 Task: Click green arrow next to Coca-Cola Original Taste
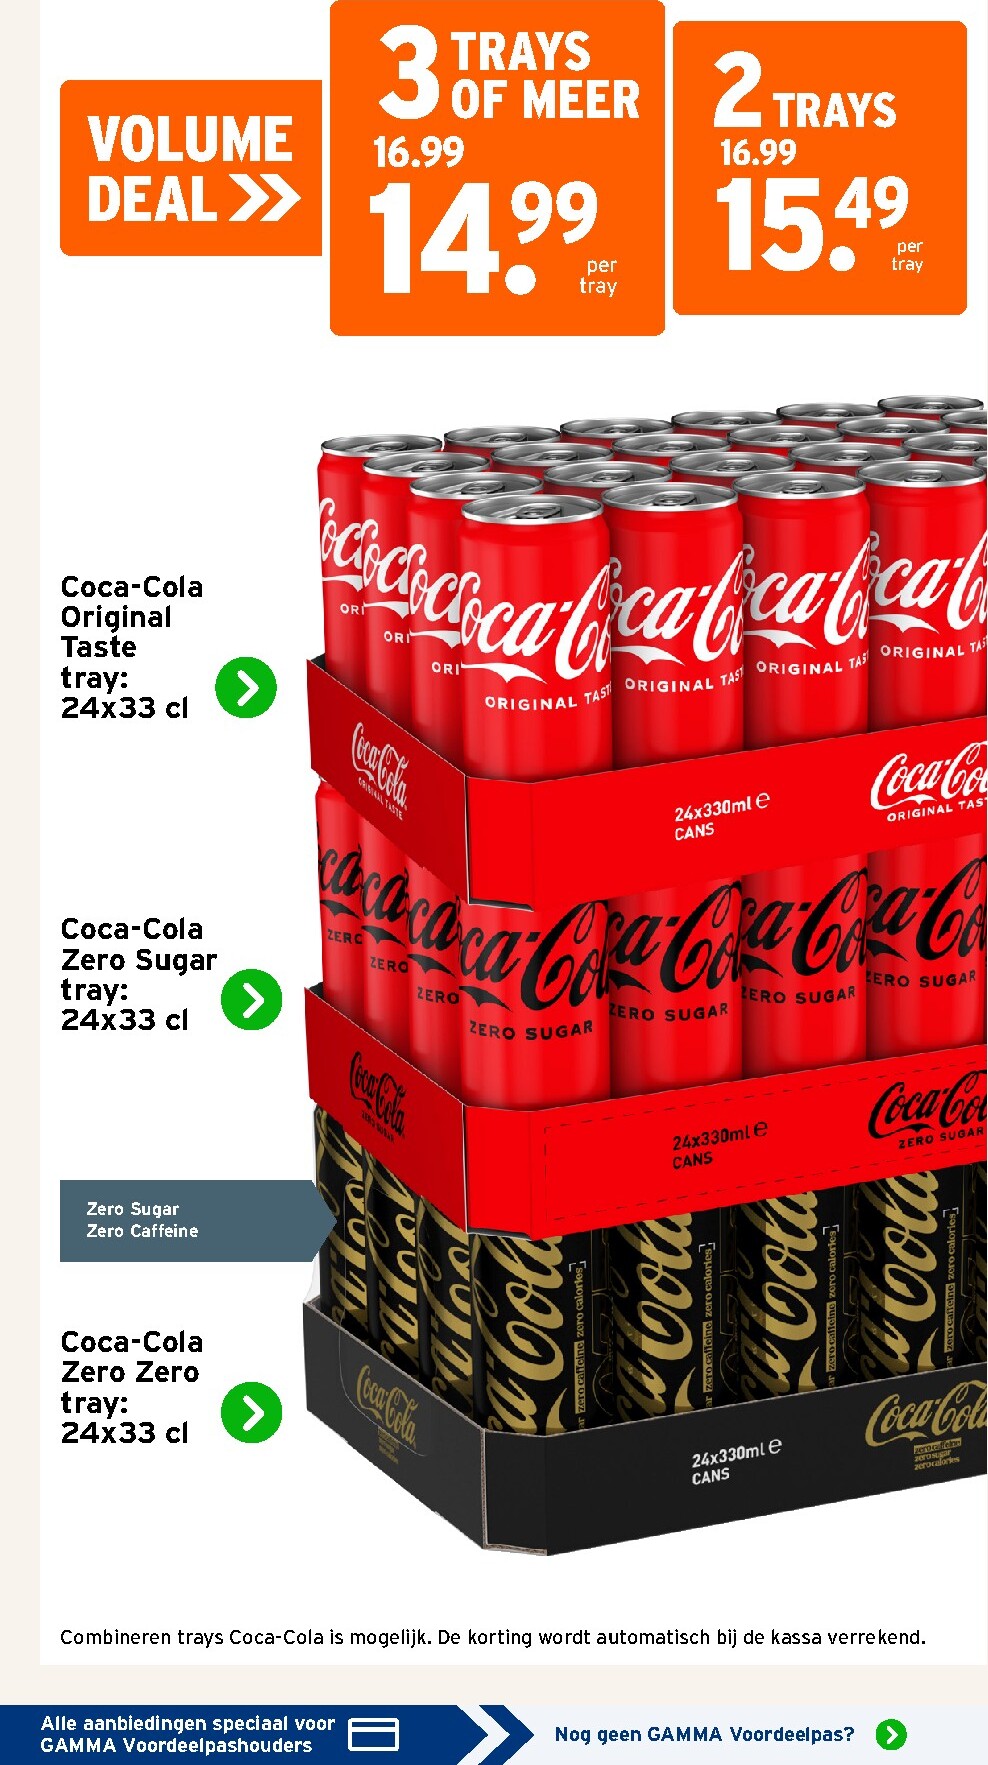coord(246,687)
